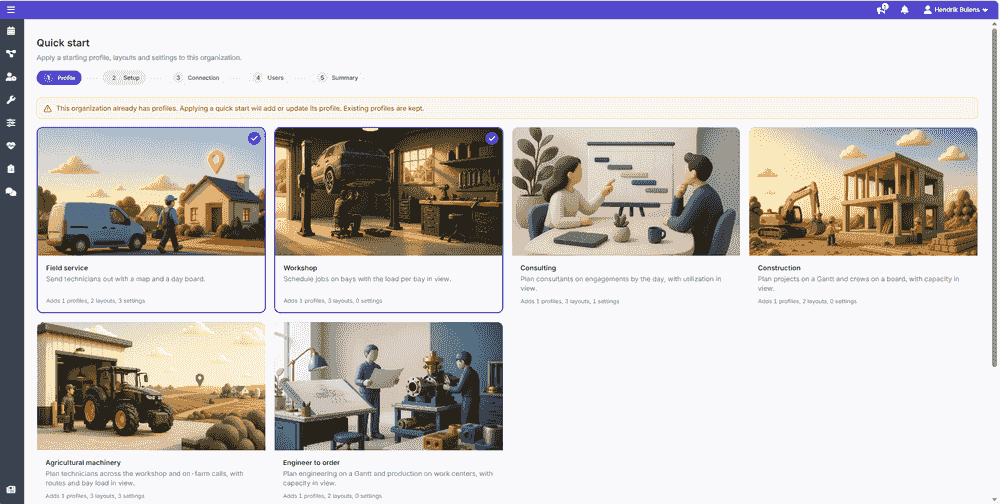Select the Construction profile image

[x=863, y=191]
